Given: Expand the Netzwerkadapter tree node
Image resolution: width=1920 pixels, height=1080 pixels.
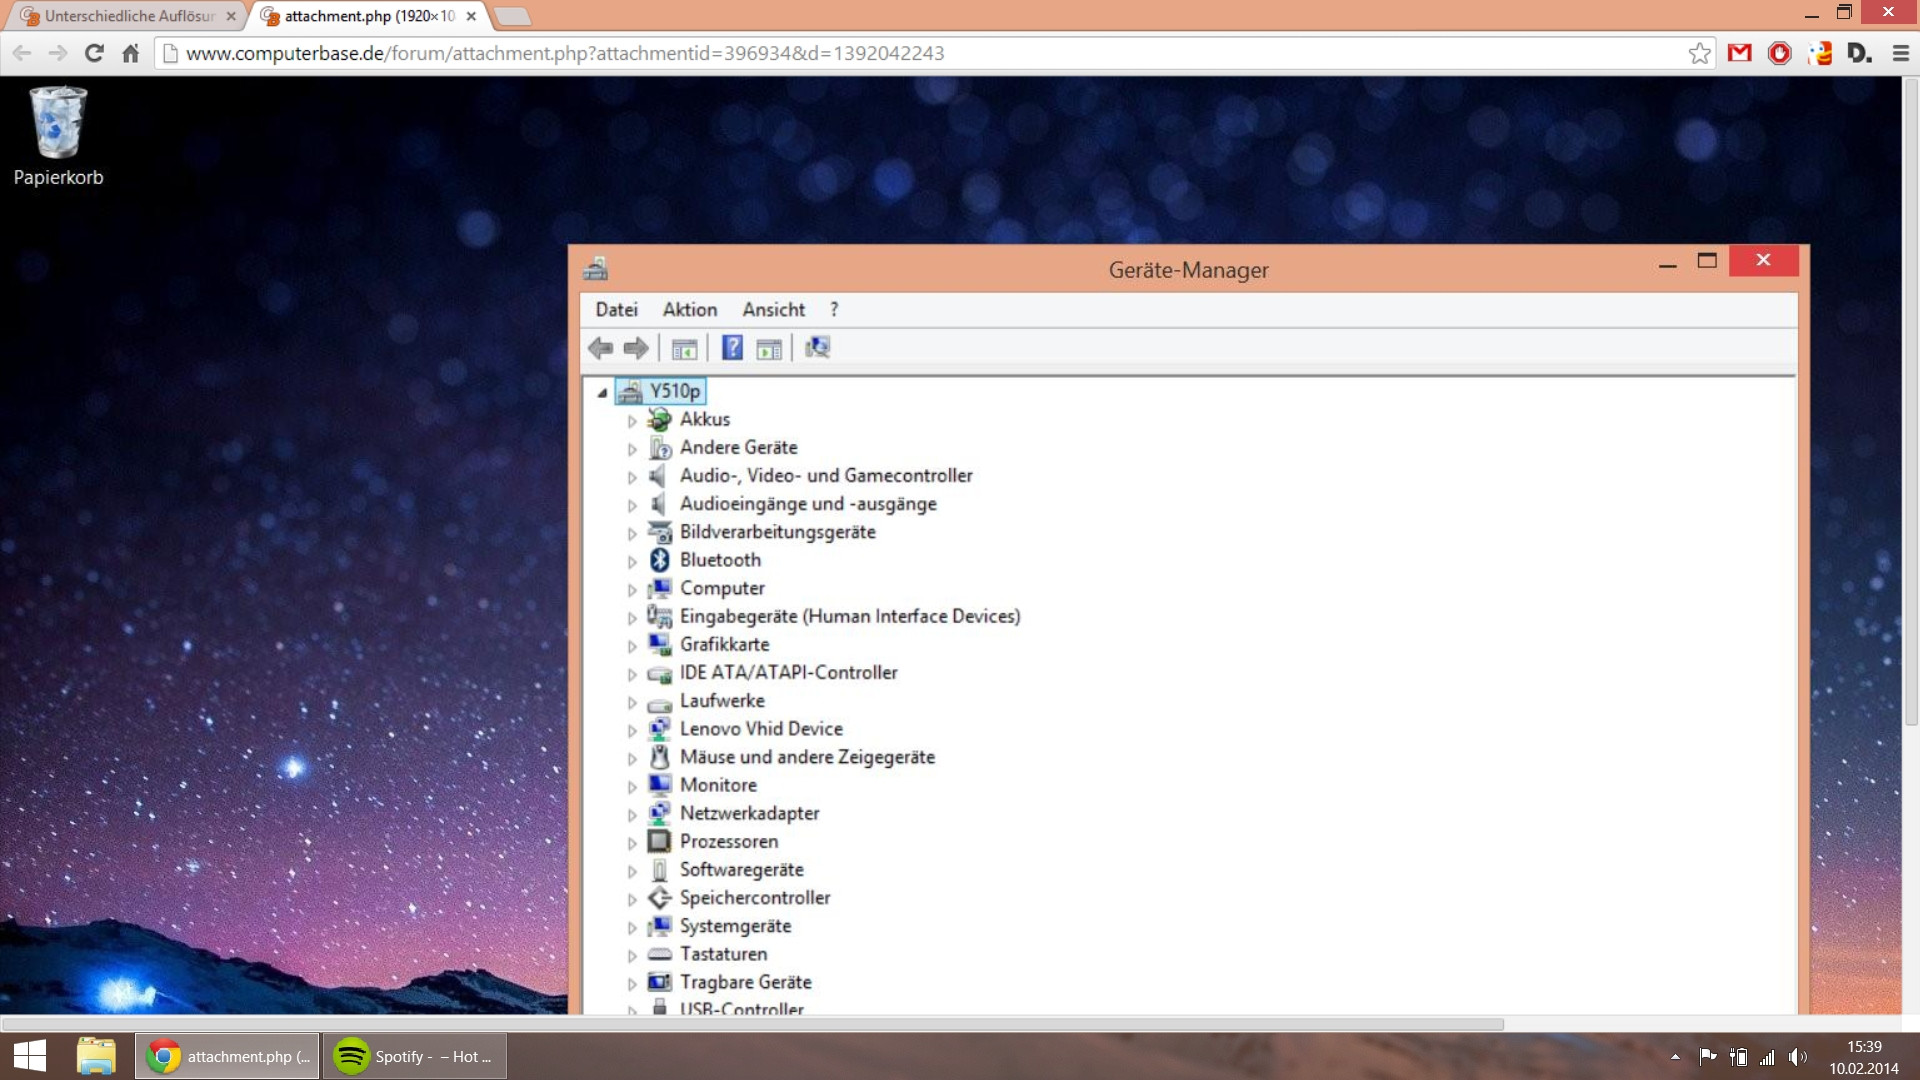Looking at the screenshot, I should coord(632,815).
